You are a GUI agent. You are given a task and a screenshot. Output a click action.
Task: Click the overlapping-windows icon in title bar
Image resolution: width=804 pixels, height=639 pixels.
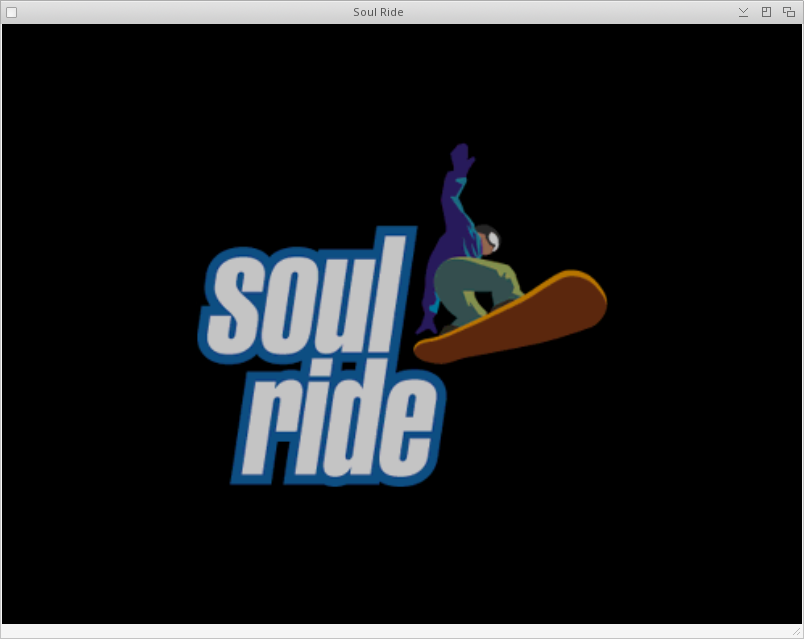click(x=789, y=12)
